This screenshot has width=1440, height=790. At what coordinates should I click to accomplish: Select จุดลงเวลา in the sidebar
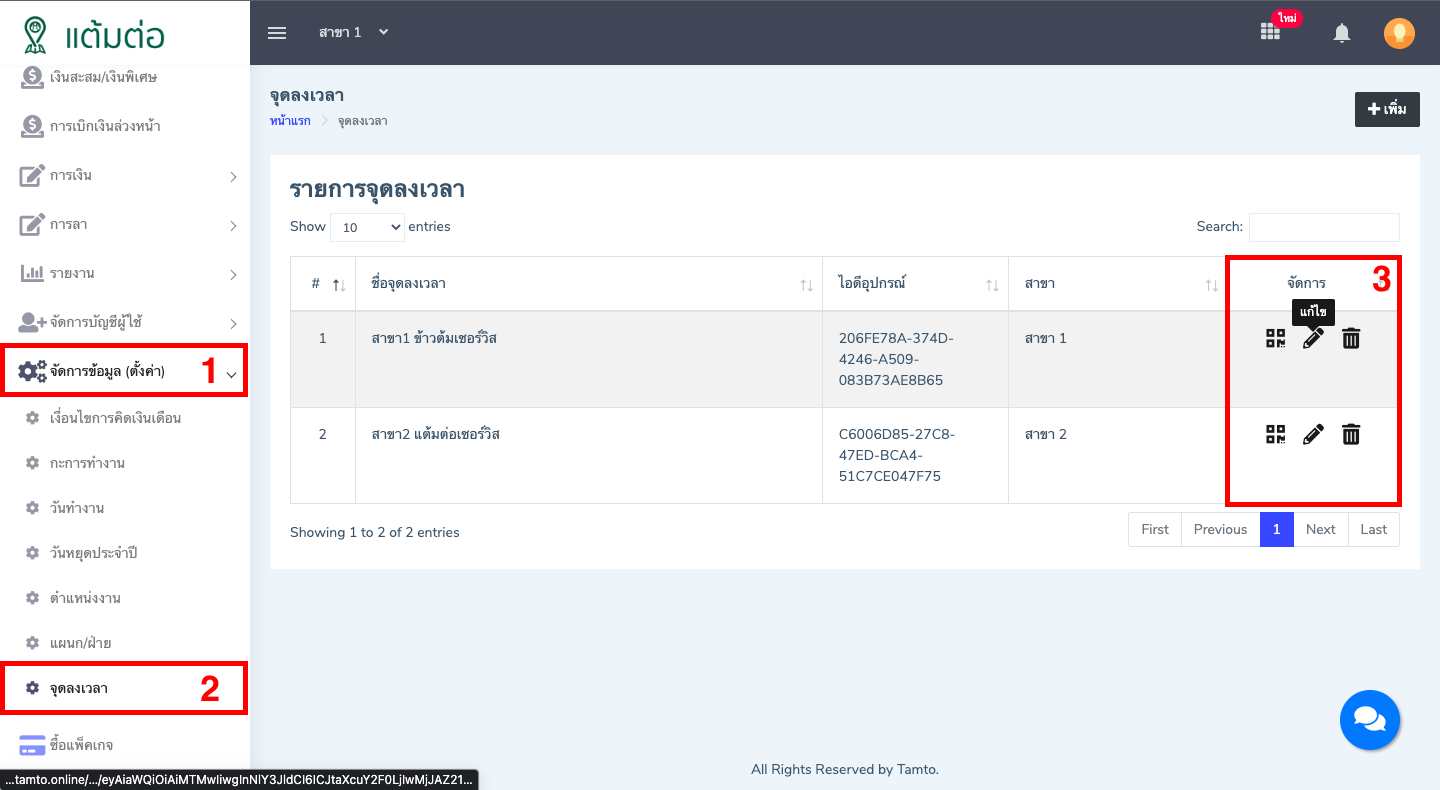click(x=80, y=688)
